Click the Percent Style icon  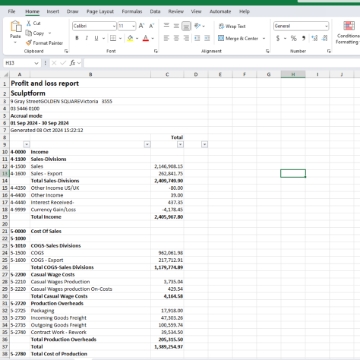(x=293, y=38)
